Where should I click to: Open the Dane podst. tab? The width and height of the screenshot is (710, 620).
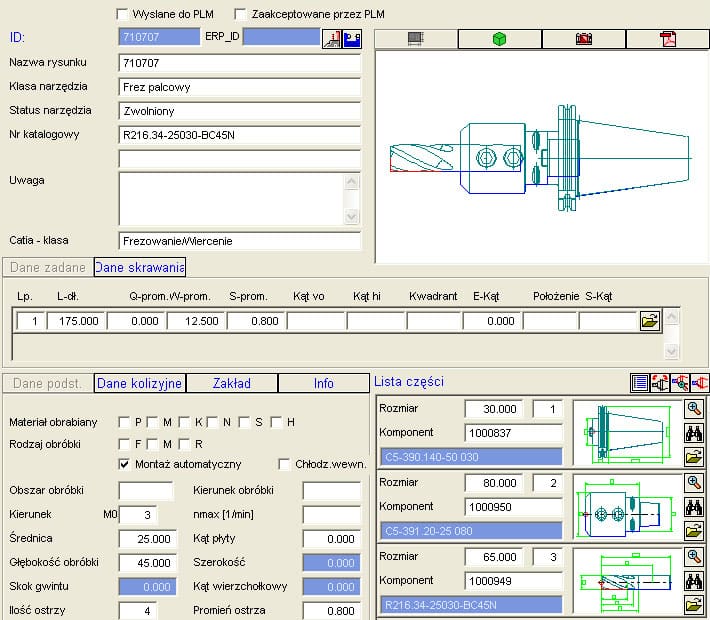tap(48, 383)
